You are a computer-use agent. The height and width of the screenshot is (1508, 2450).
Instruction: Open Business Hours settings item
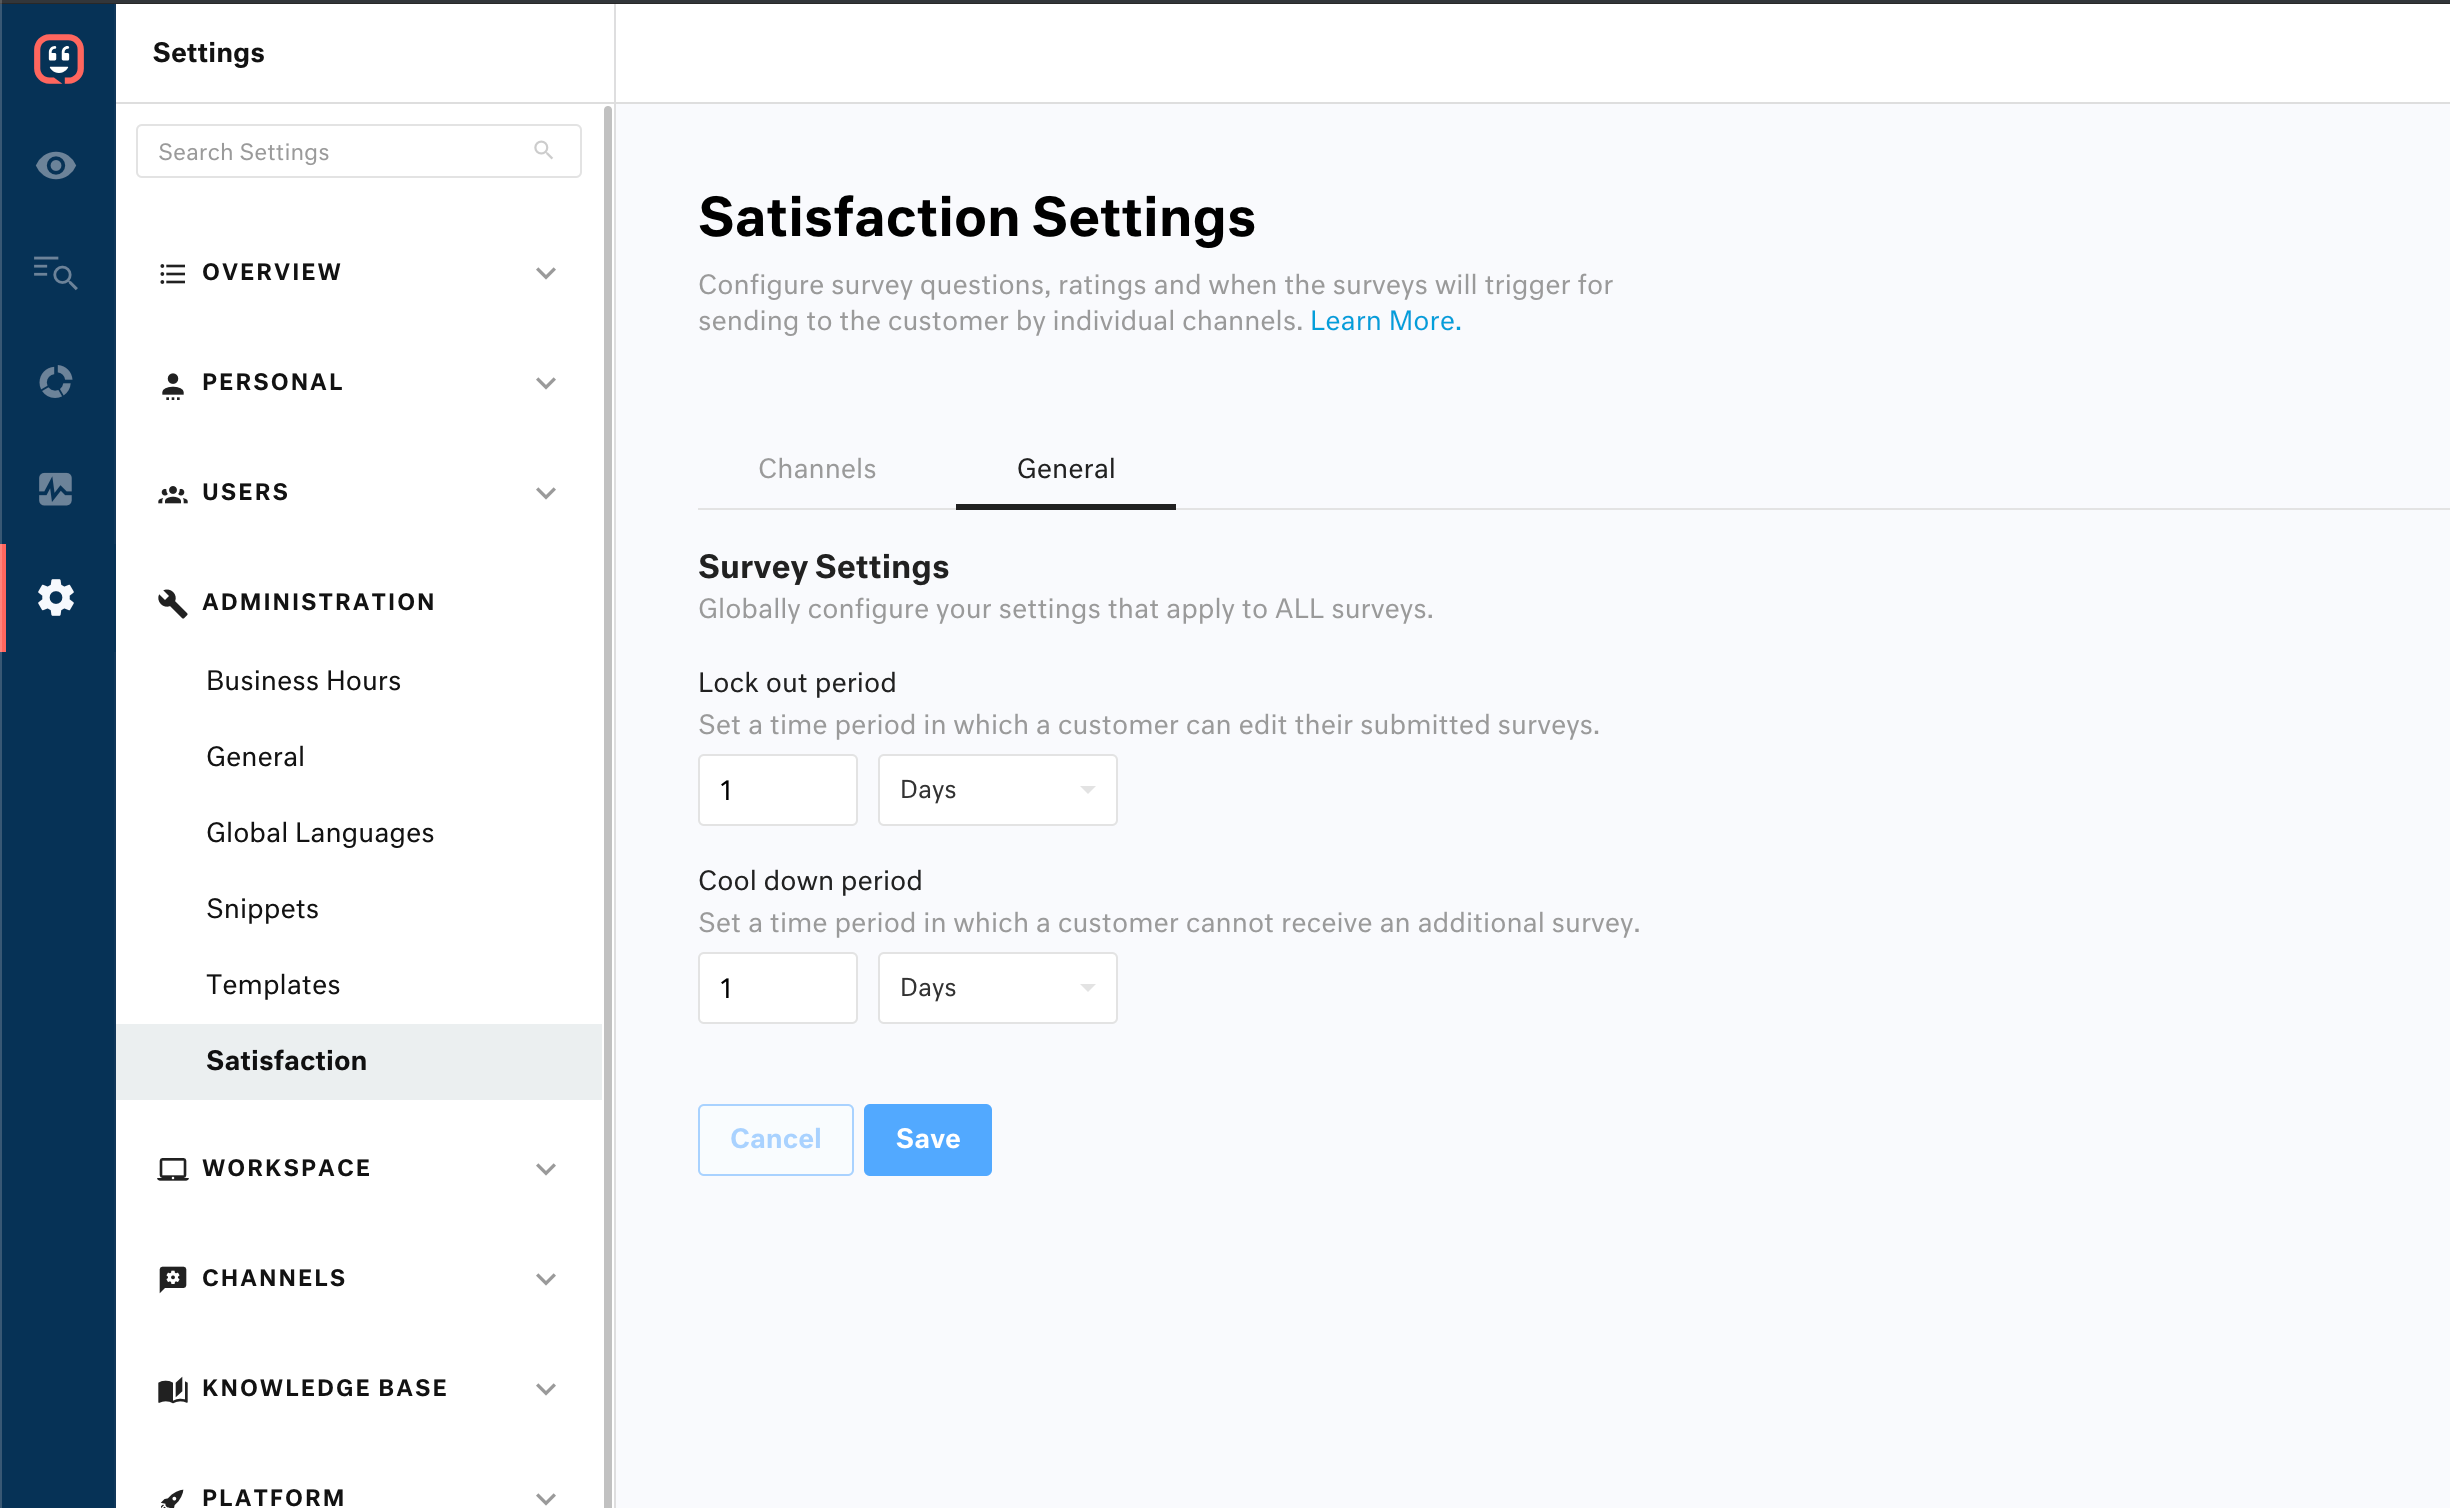303,681
